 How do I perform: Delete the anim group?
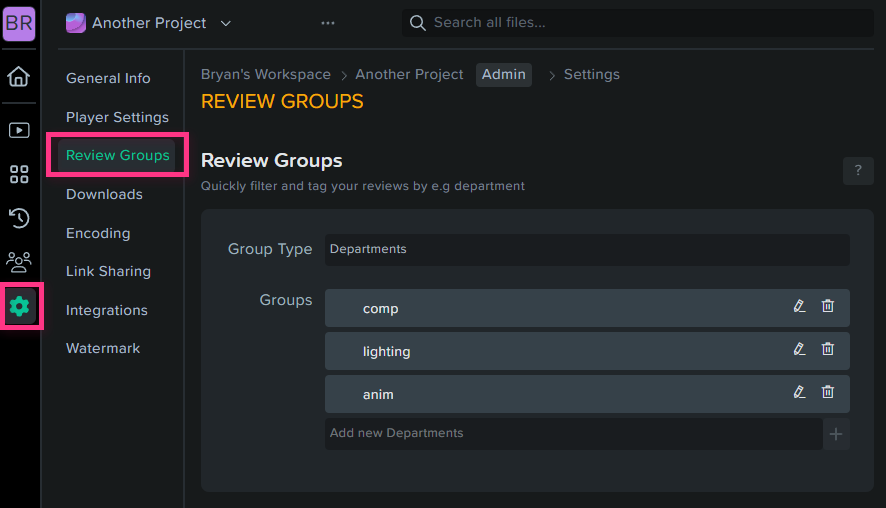828,392
